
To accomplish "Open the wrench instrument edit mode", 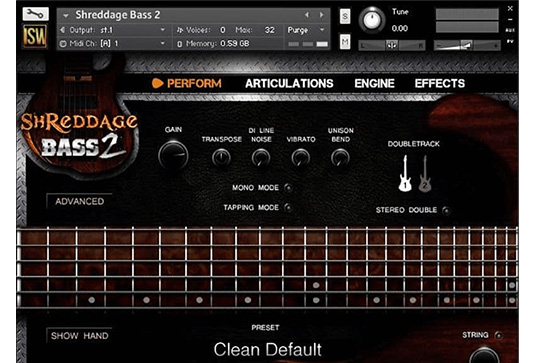I will [35, 14].
